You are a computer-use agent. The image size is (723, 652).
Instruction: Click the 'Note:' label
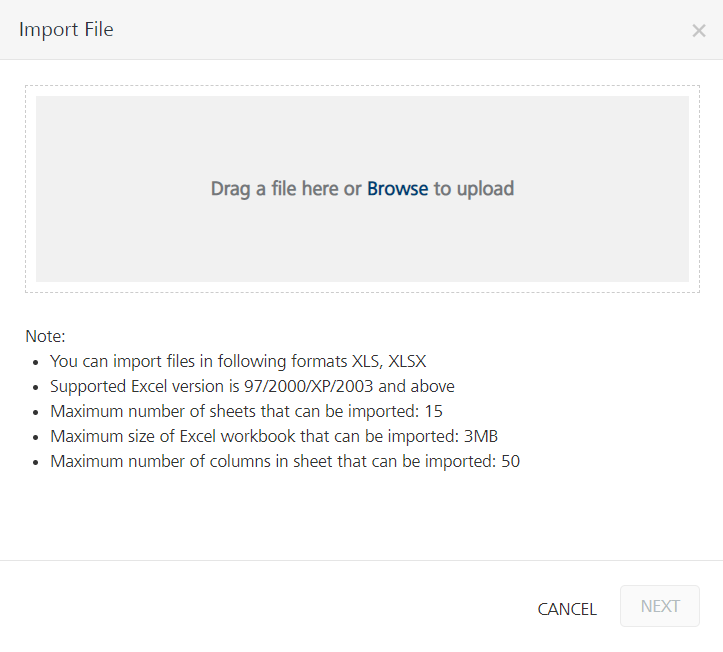[x=45, y=336]
